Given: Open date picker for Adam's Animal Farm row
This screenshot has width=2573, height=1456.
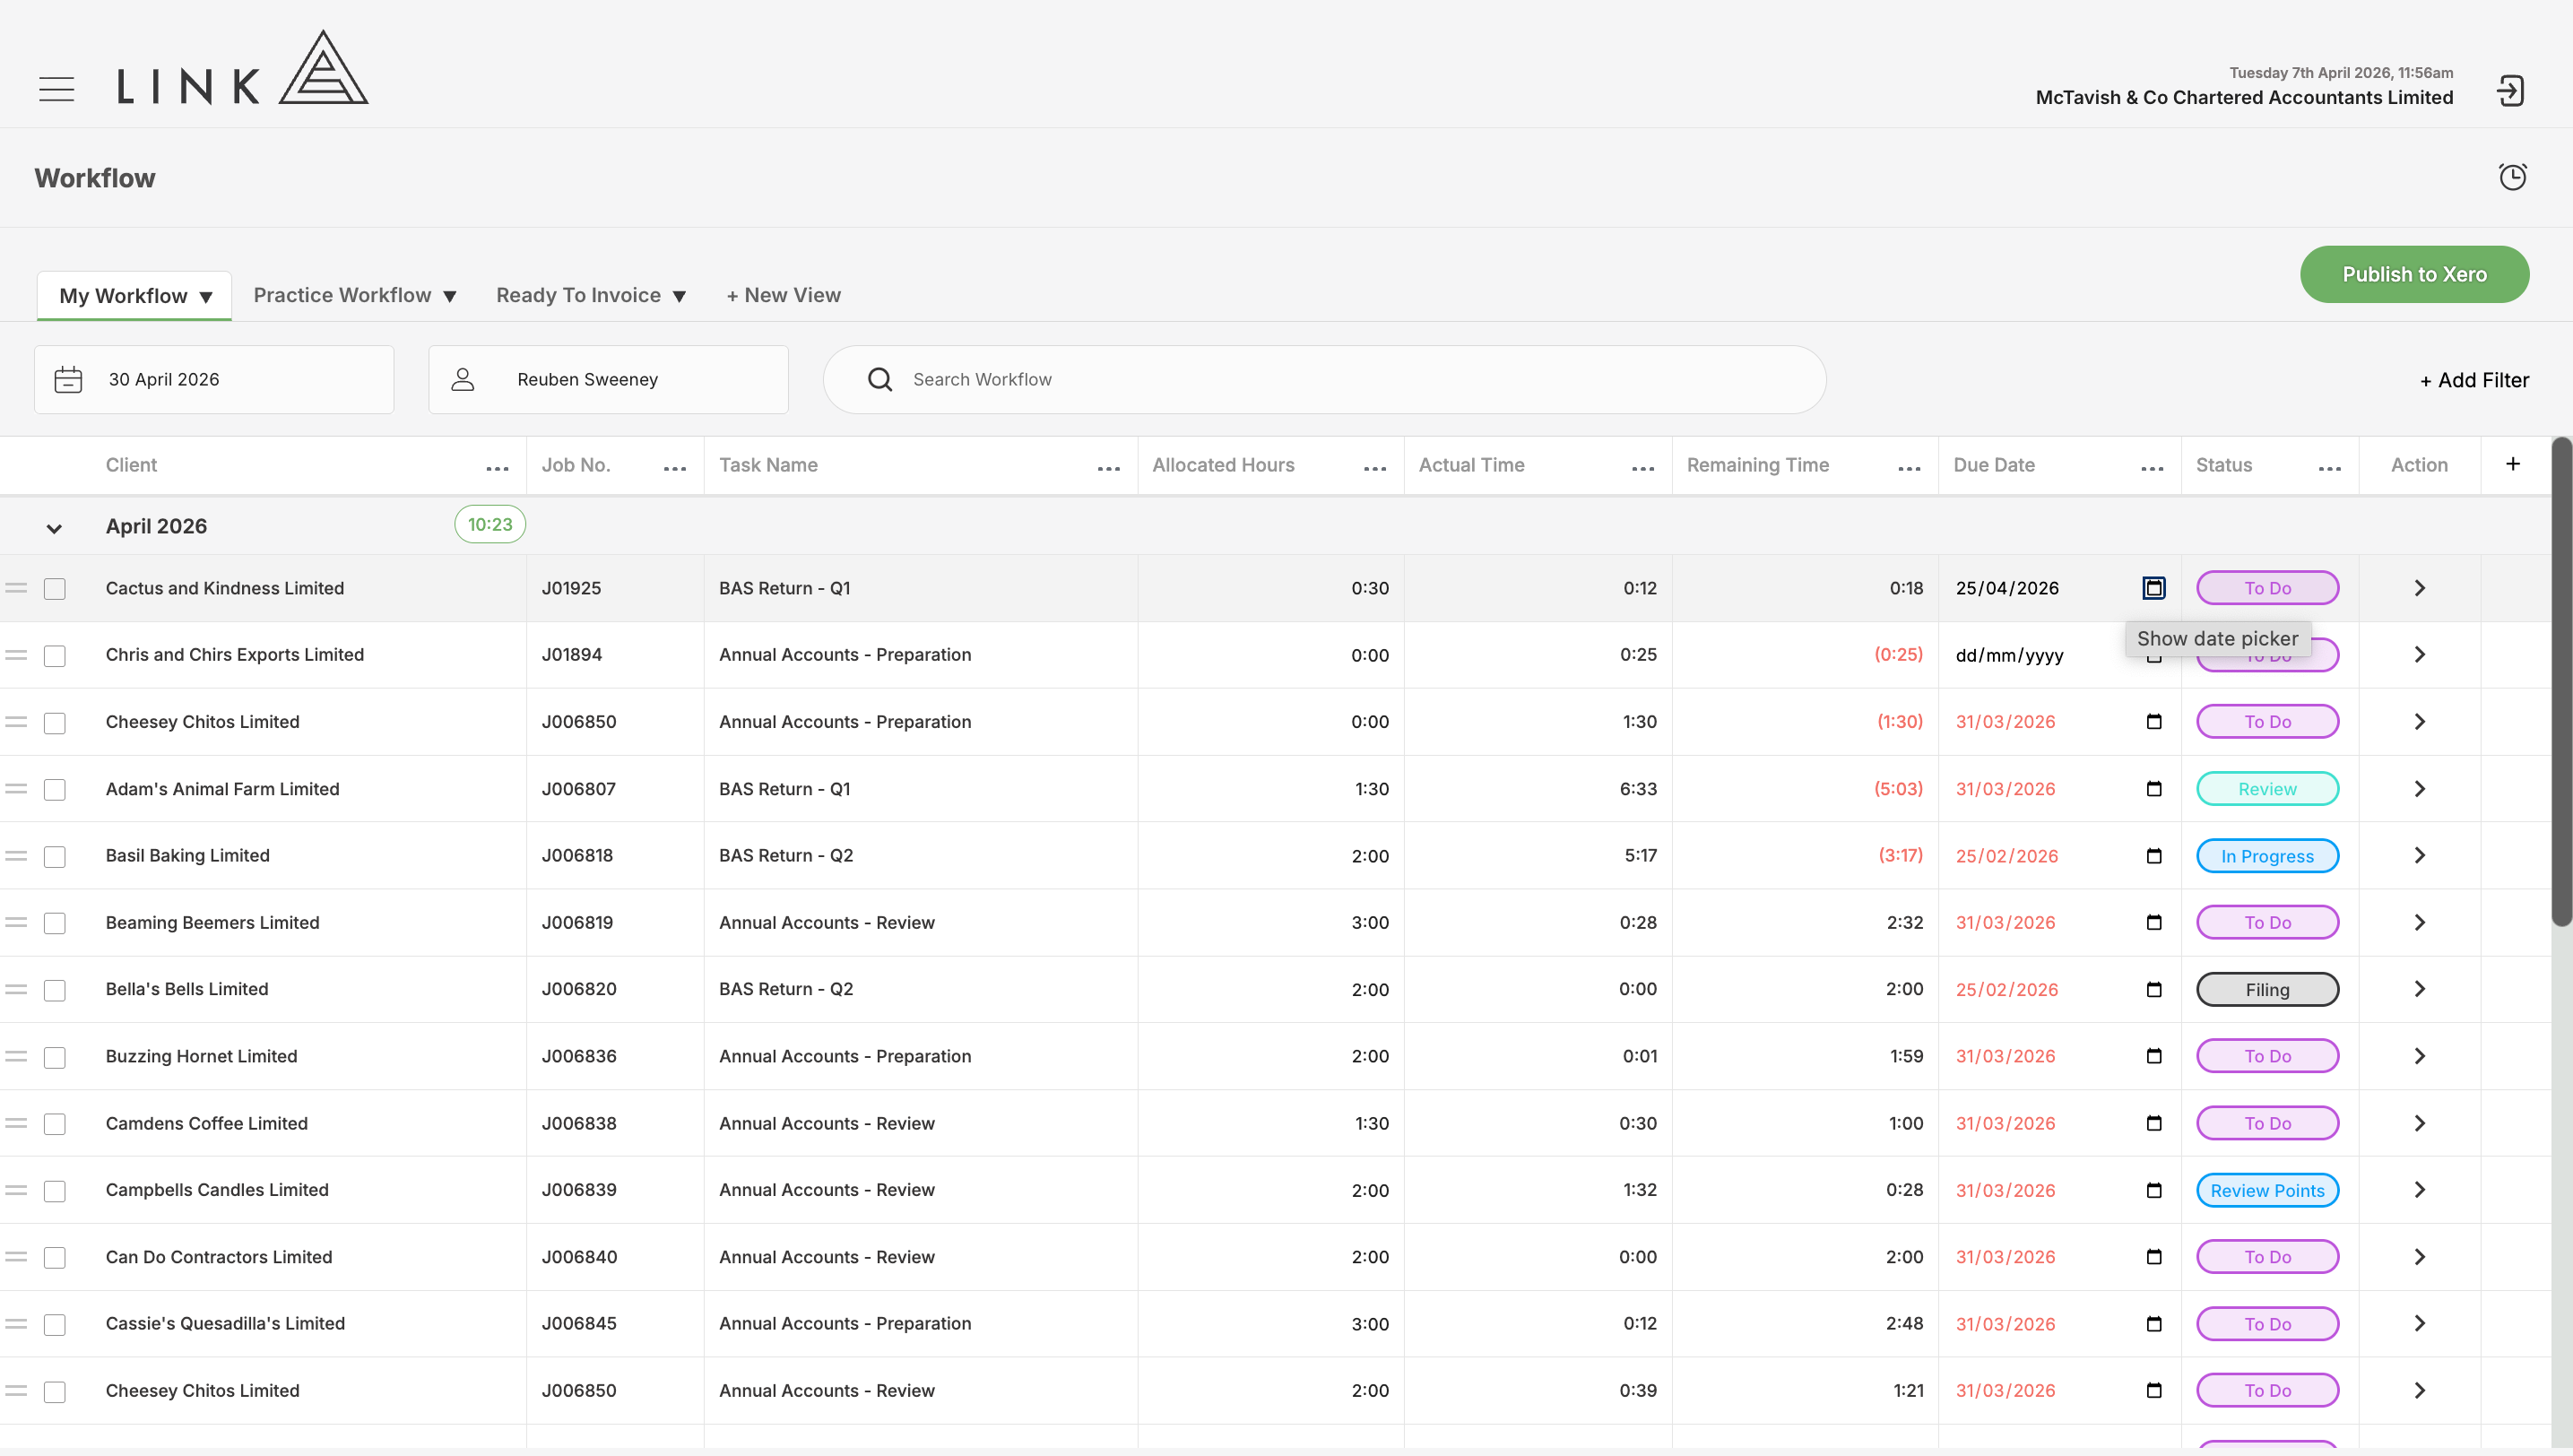Looking at the screenshot, I should coord(2154,789).
